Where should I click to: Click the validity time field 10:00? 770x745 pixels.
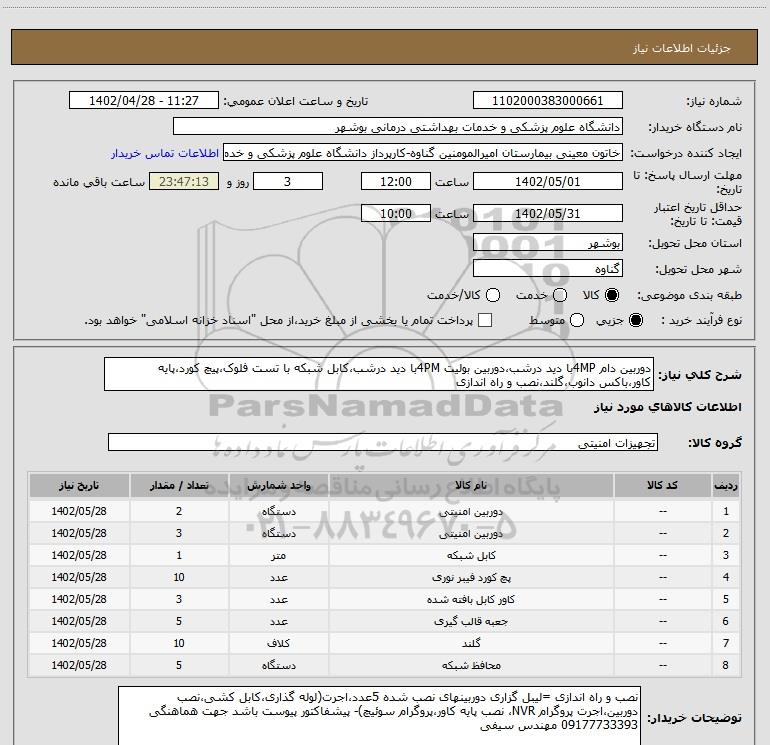tap(396, 214)
